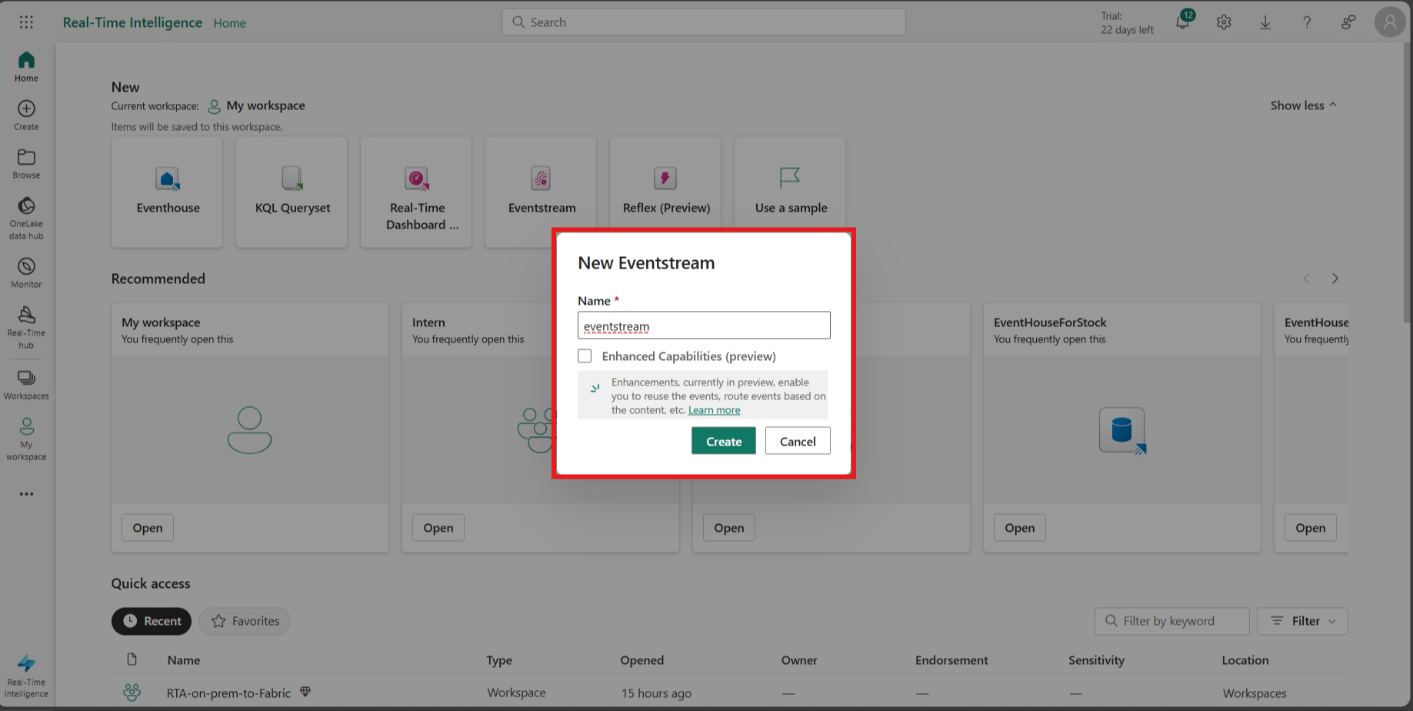Open Browse folder in sidebar

click(x=26, y=164)
